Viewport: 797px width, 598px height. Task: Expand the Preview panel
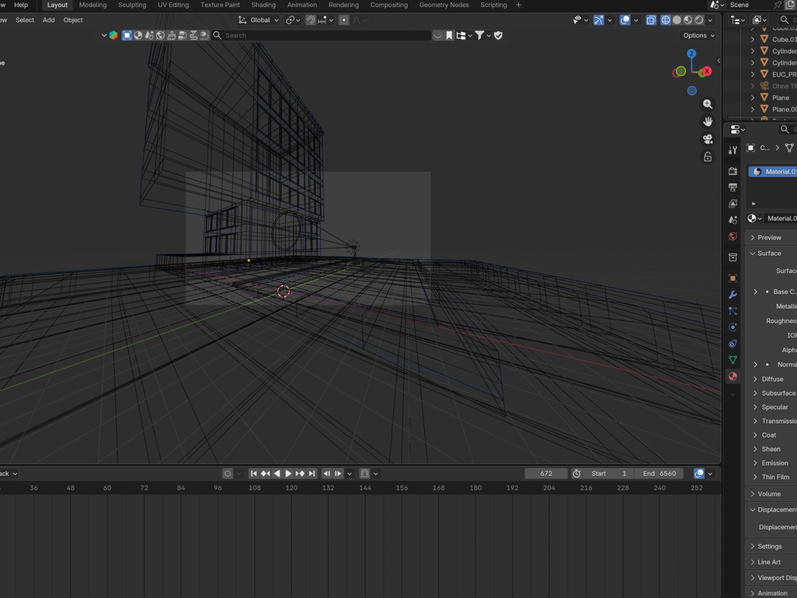coord(771,237)
